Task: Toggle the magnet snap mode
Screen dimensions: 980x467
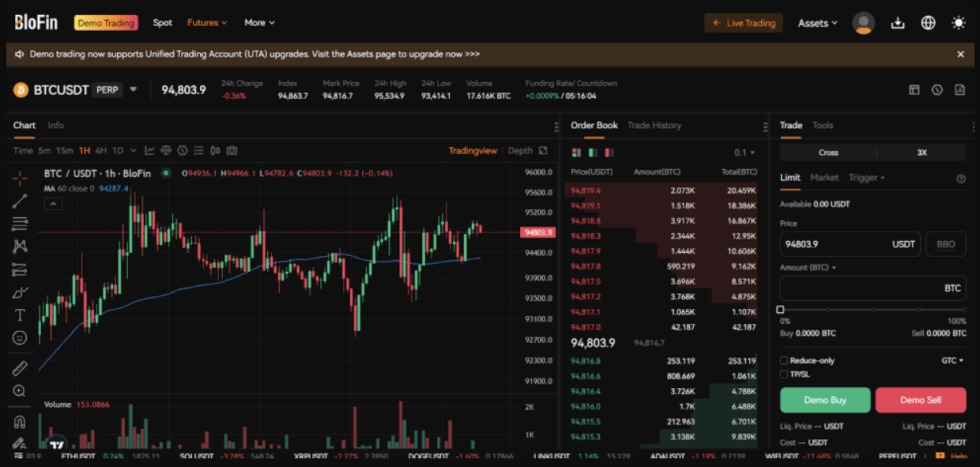Action: [x=19, y=422]
